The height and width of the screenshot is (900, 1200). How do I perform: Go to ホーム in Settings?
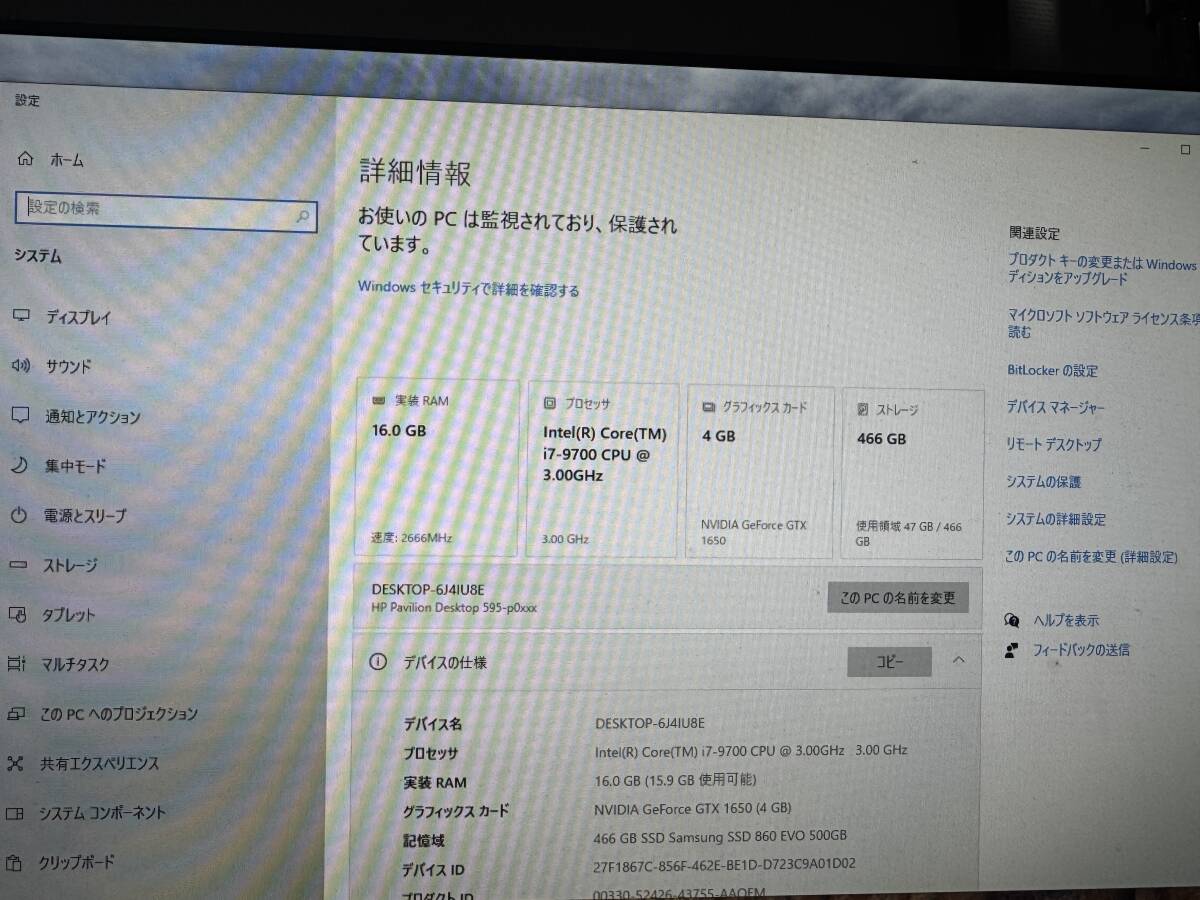point(67,160)
